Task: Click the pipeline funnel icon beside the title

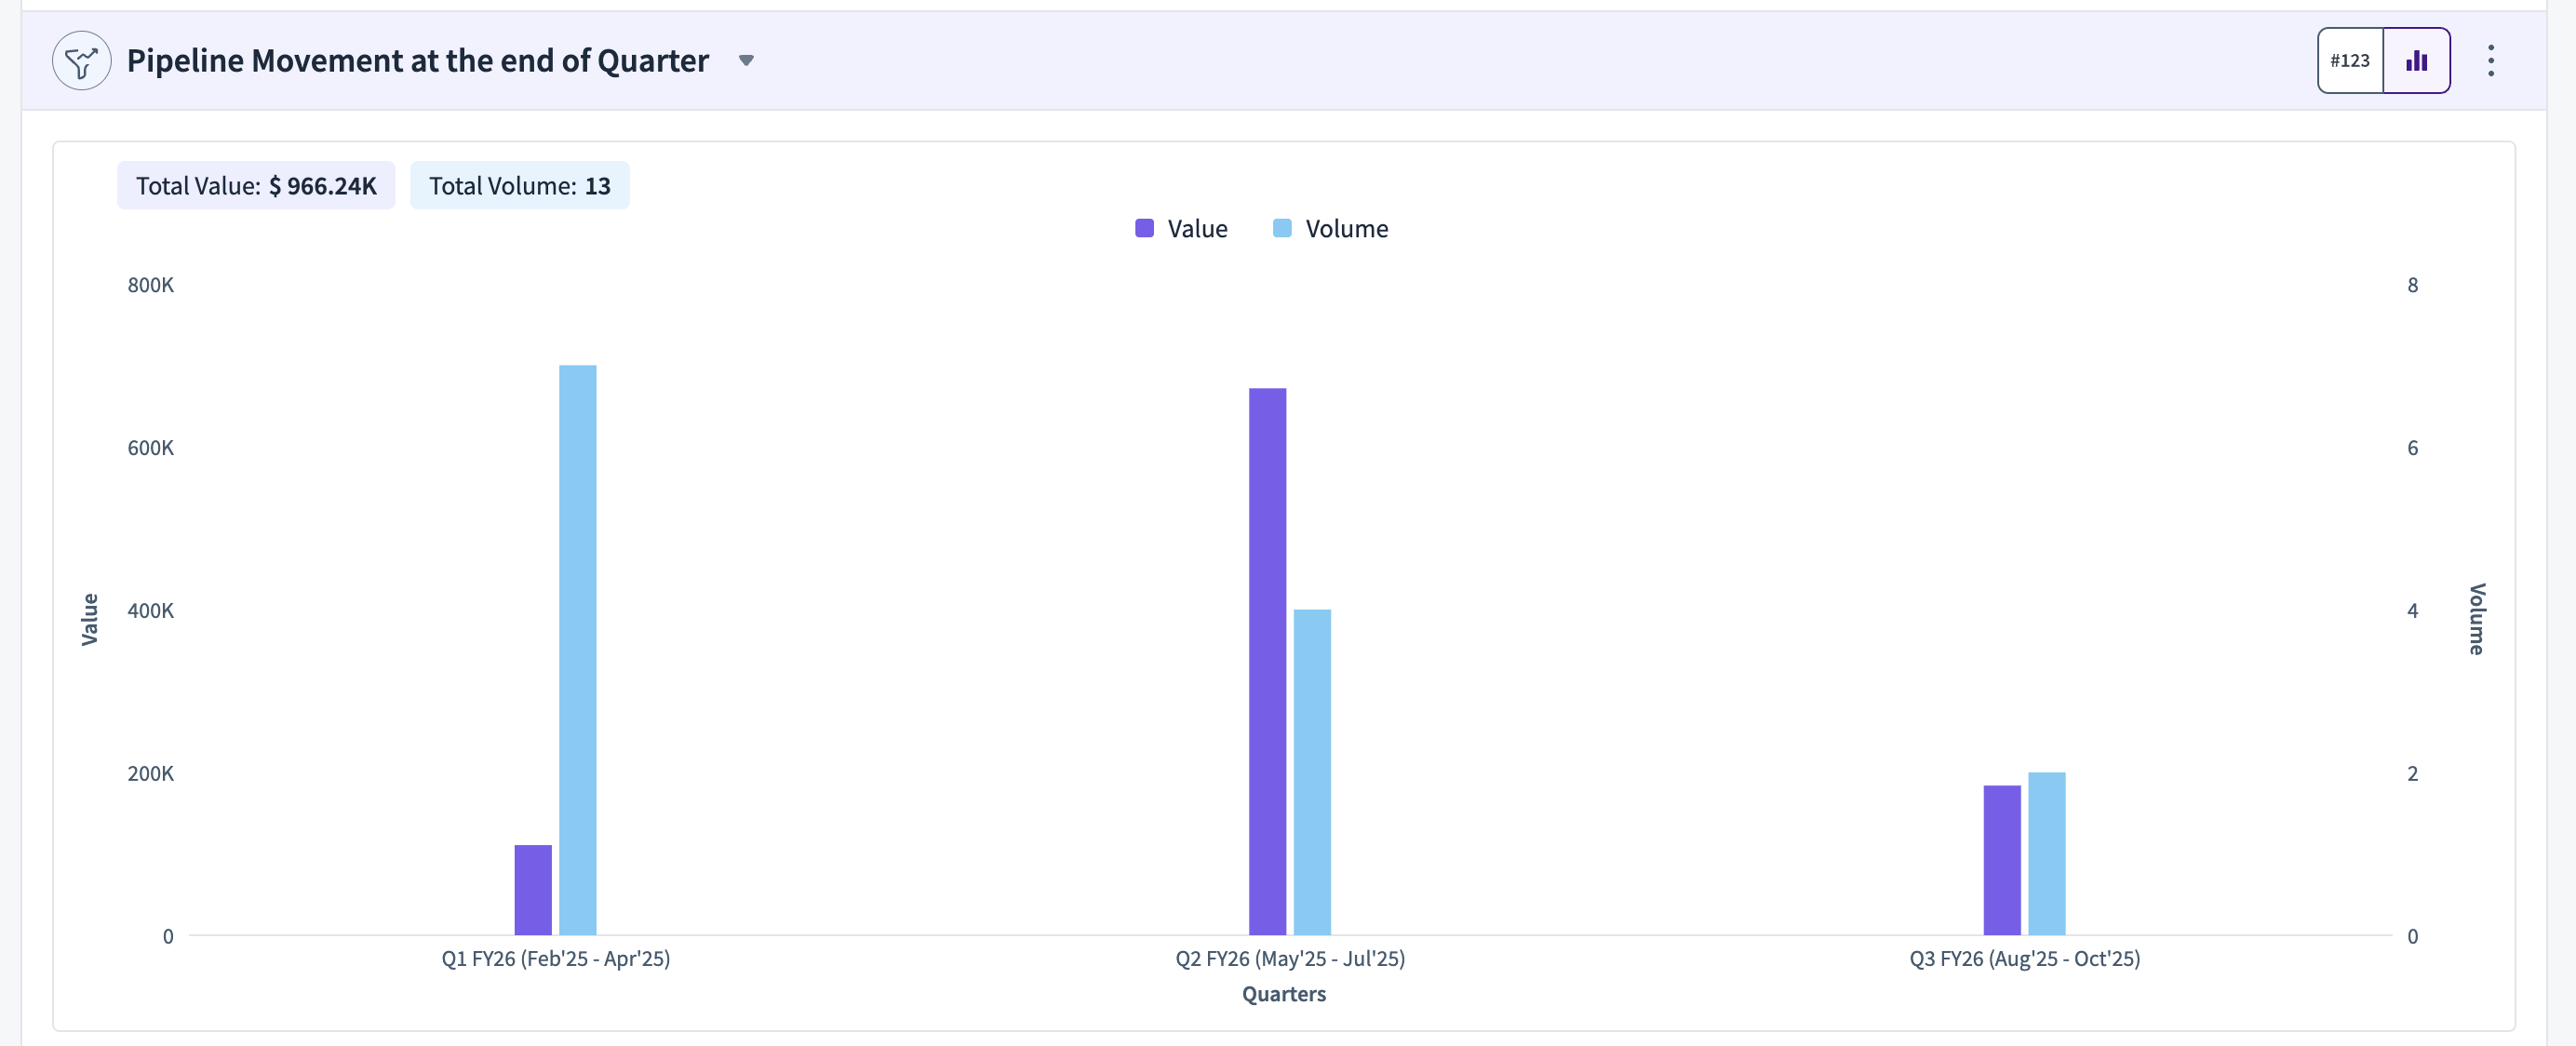Action: (x=81, y=61)
